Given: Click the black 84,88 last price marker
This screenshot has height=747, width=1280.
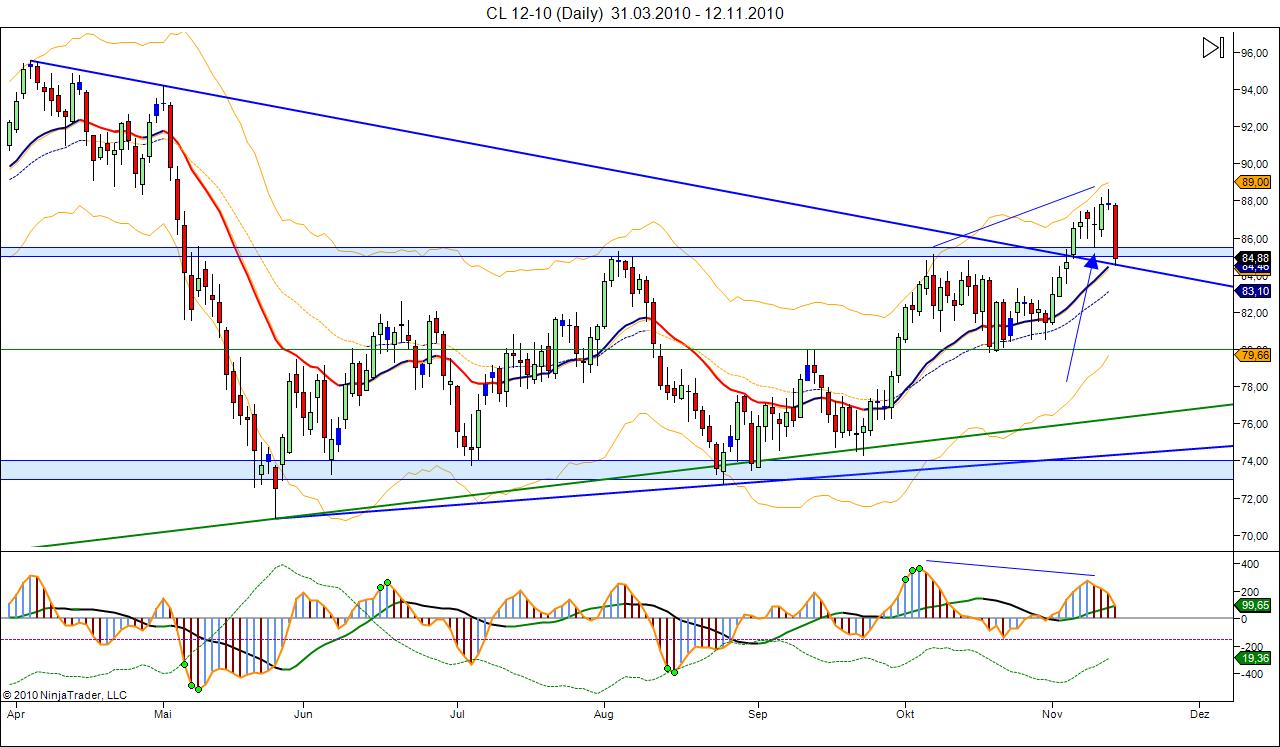Looking at the screenshot, I should click(1254, 258).
